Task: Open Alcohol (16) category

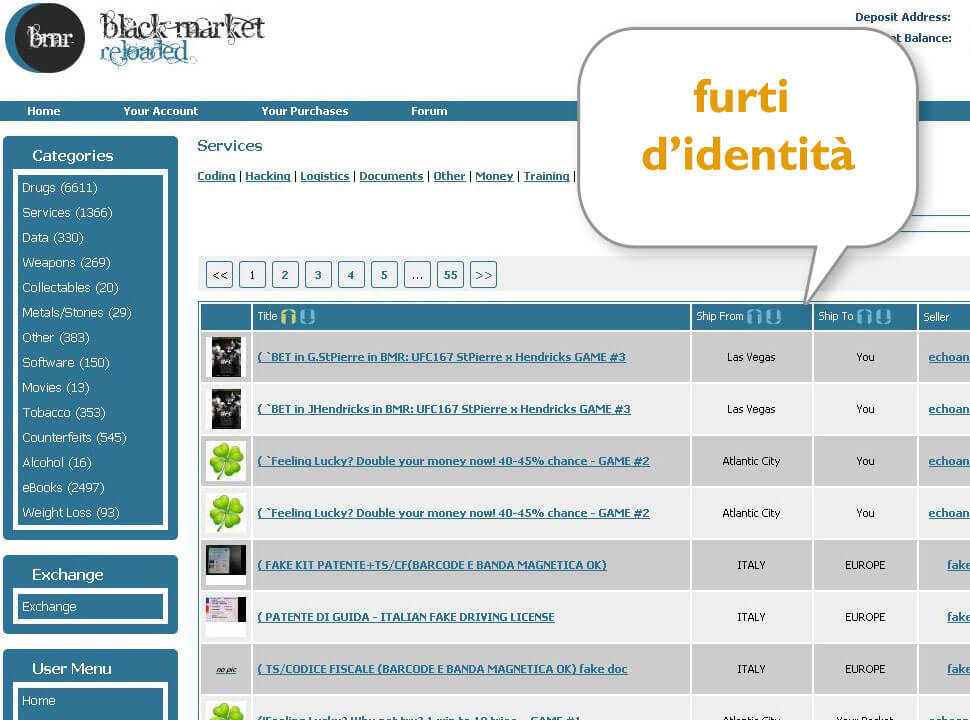Action: (x=56, y=463)
